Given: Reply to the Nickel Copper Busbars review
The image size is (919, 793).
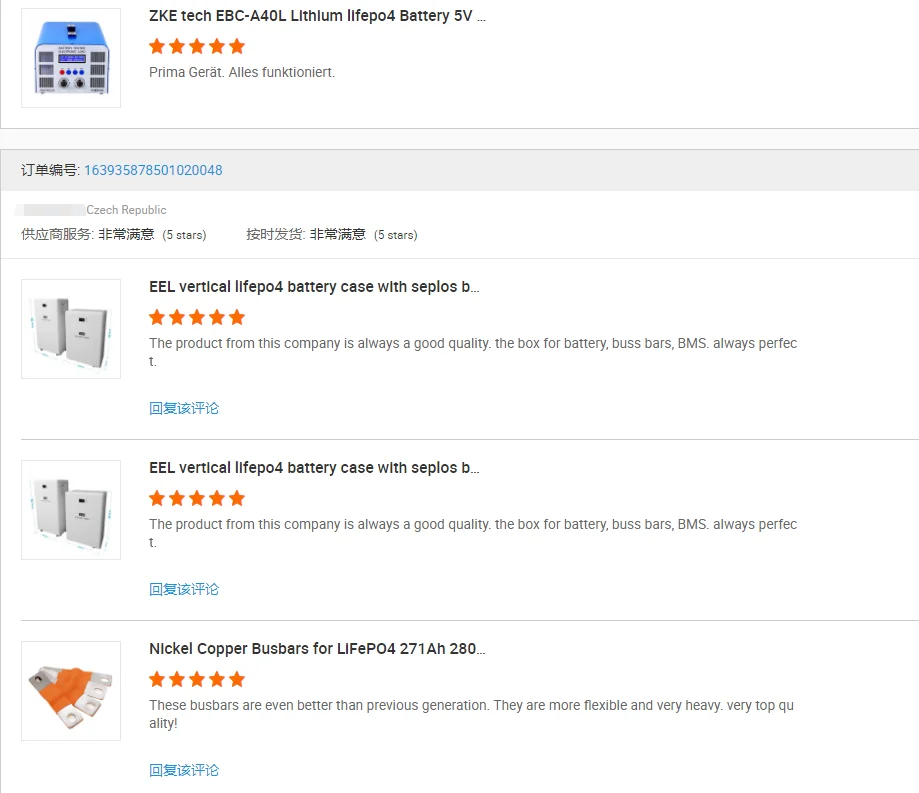Looking at the screenshot, I should 184,770.
